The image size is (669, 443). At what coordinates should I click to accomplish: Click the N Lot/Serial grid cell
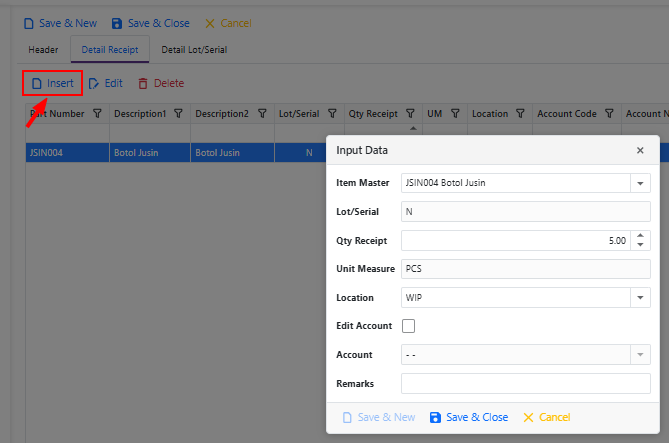click(x=300, y=152)
